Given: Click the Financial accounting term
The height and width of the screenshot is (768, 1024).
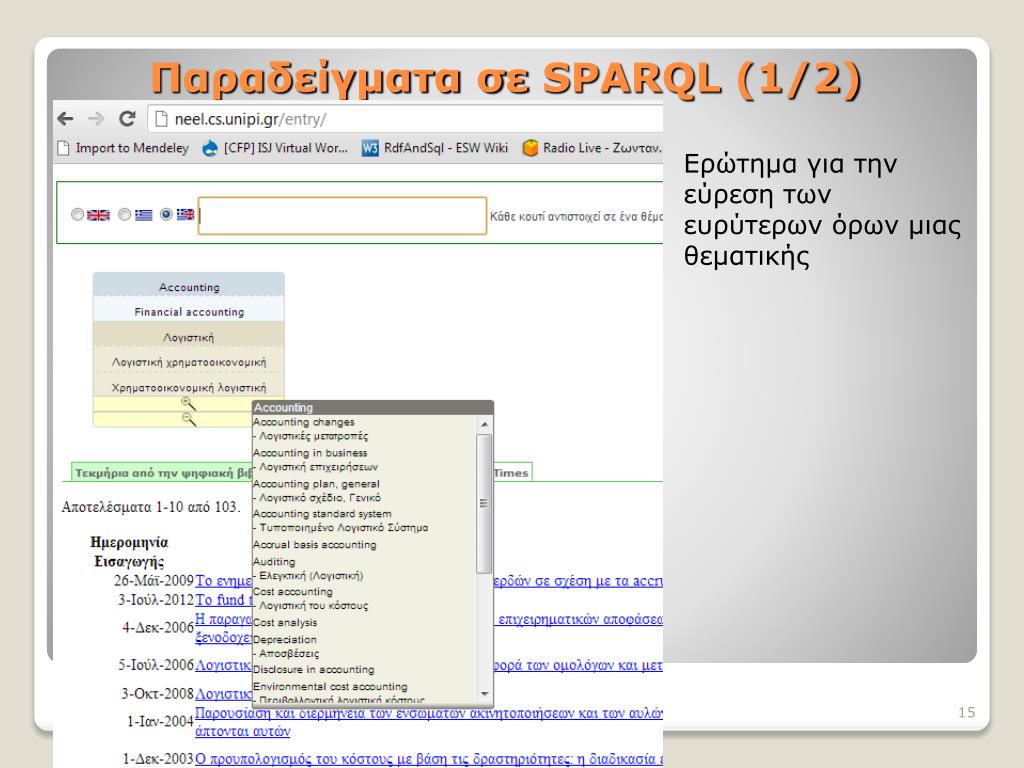Looking at the screenshot, I should coord(189,312).
